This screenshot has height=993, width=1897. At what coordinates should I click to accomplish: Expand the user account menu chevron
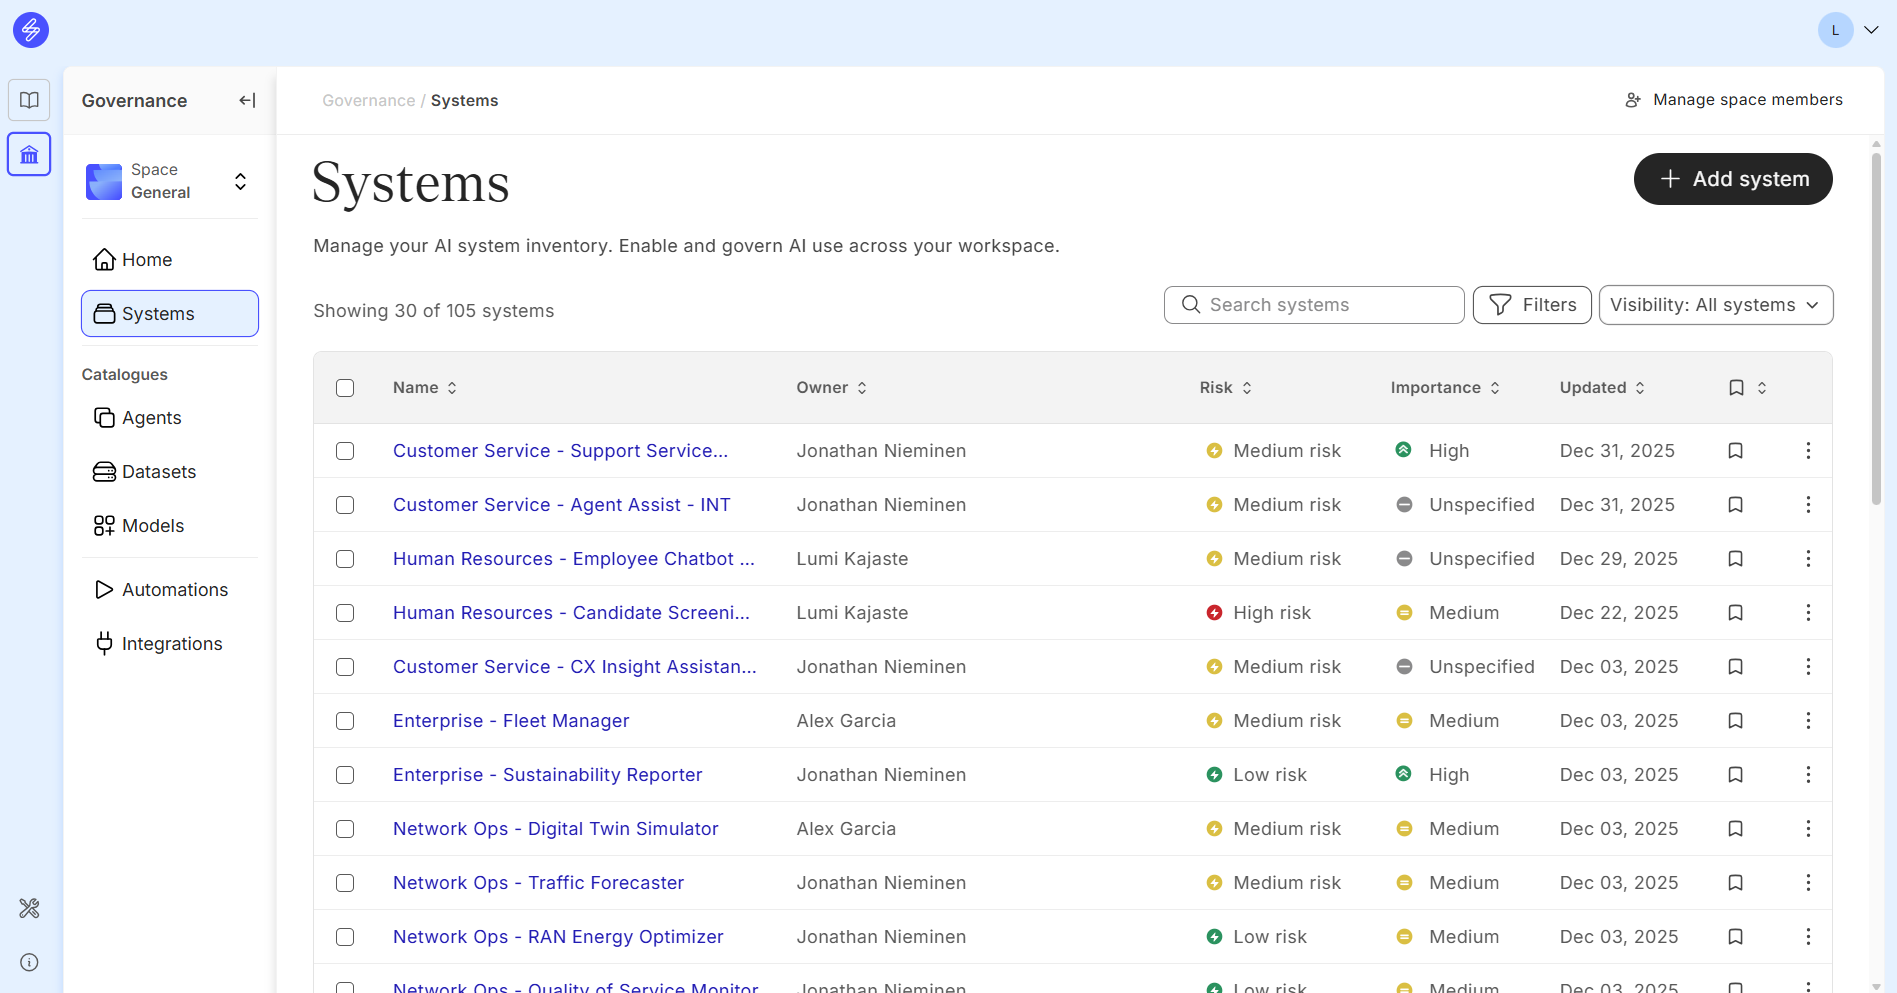tap(1871, 30)
